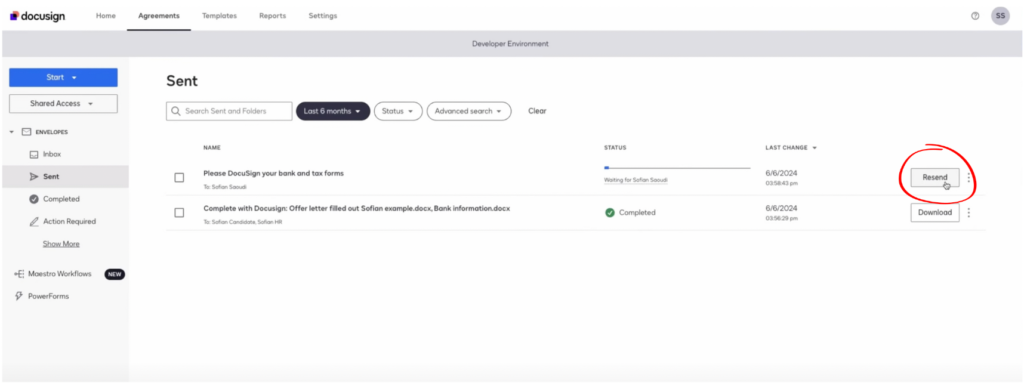Screen dimensions: 1024x383
Task: Click the Completed checkmark sidebar icon
Action: coord(34,199)
